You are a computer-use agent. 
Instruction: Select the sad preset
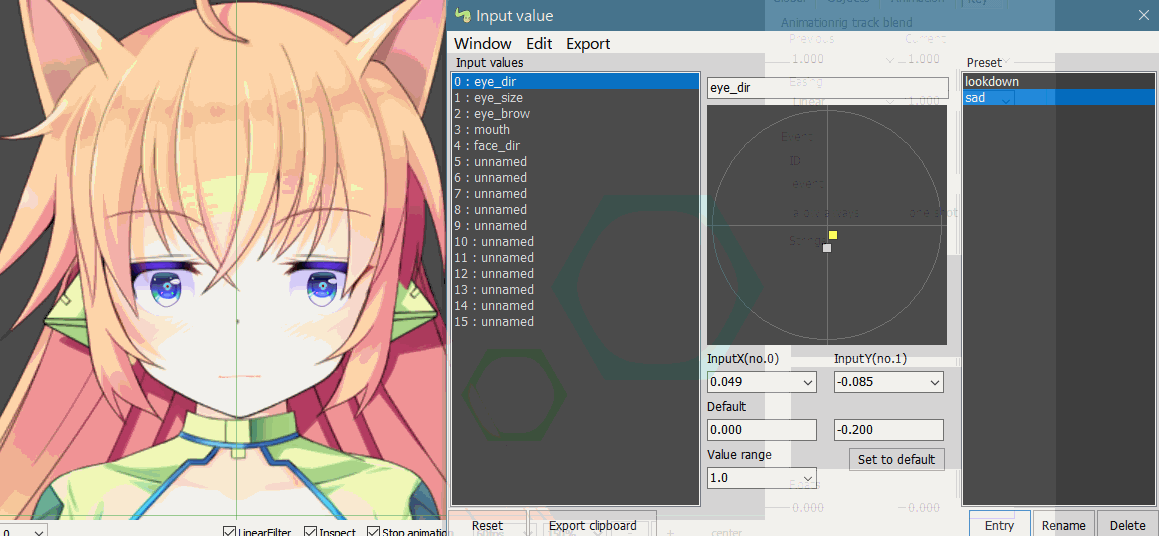[x=1058, y=98]
